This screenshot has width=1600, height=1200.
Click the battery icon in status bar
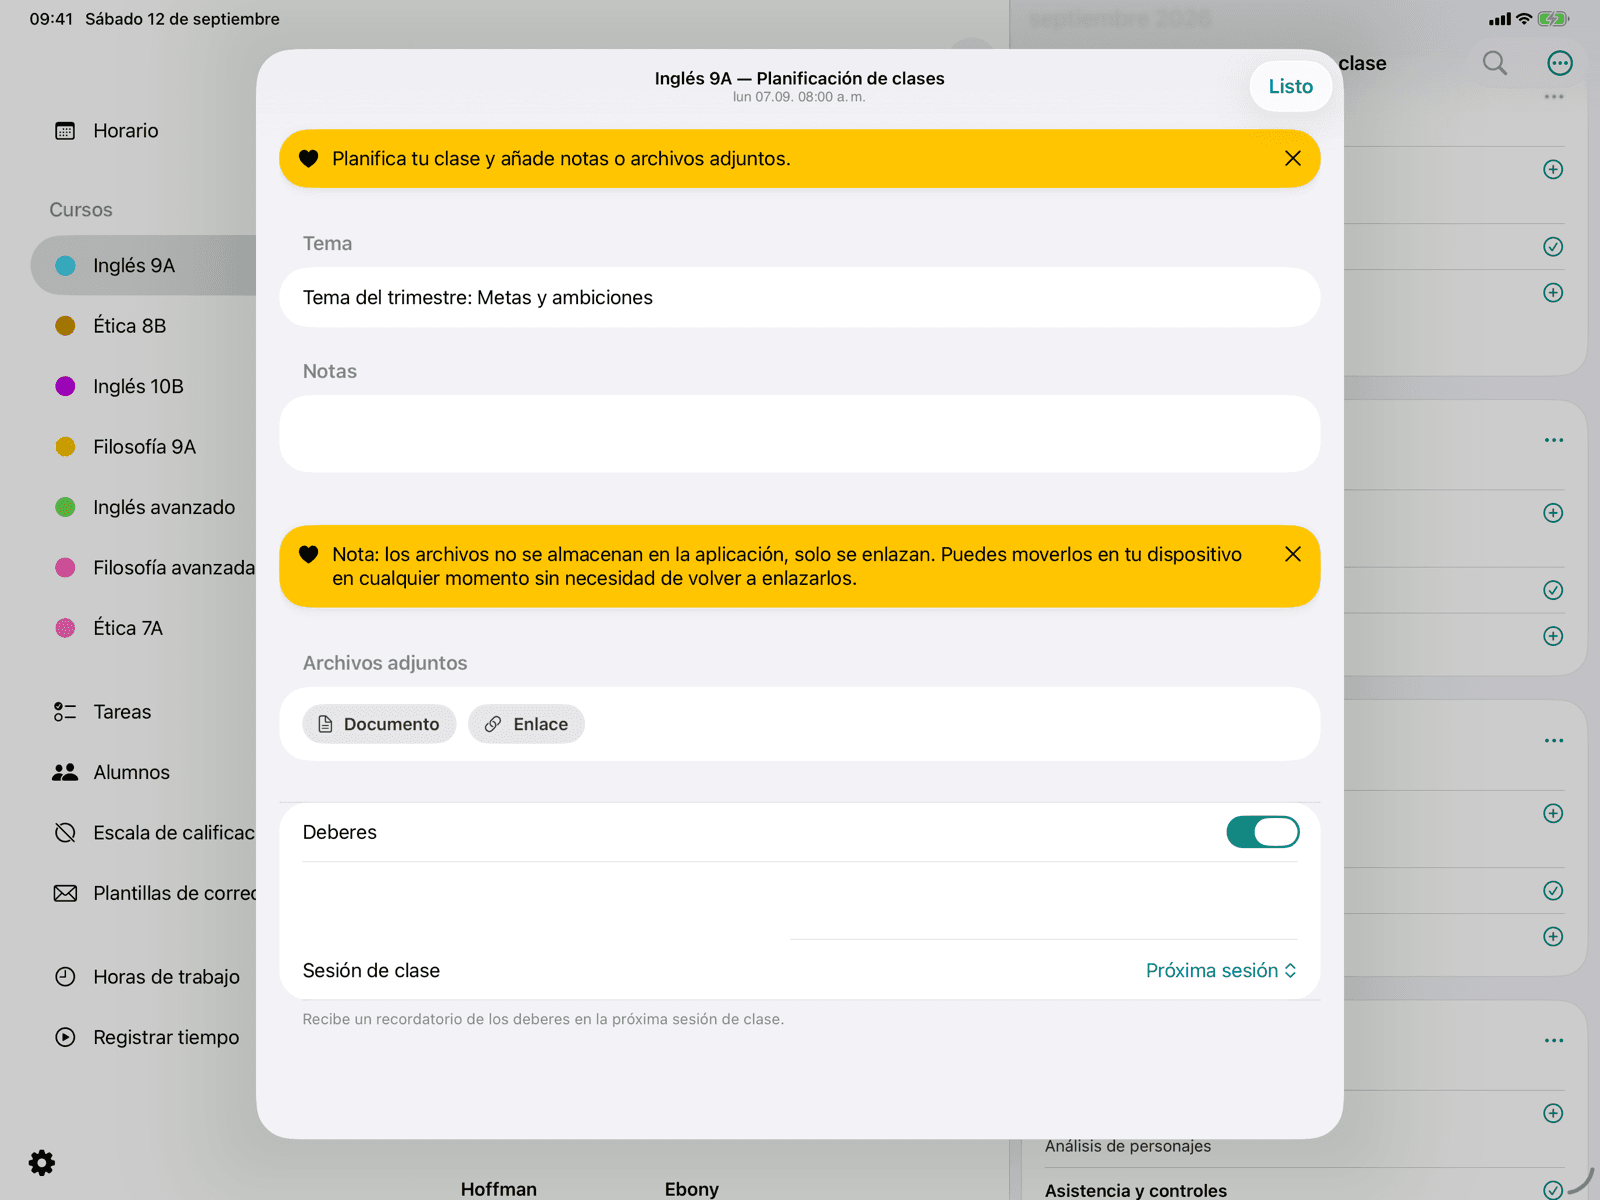pos(1554,19)
